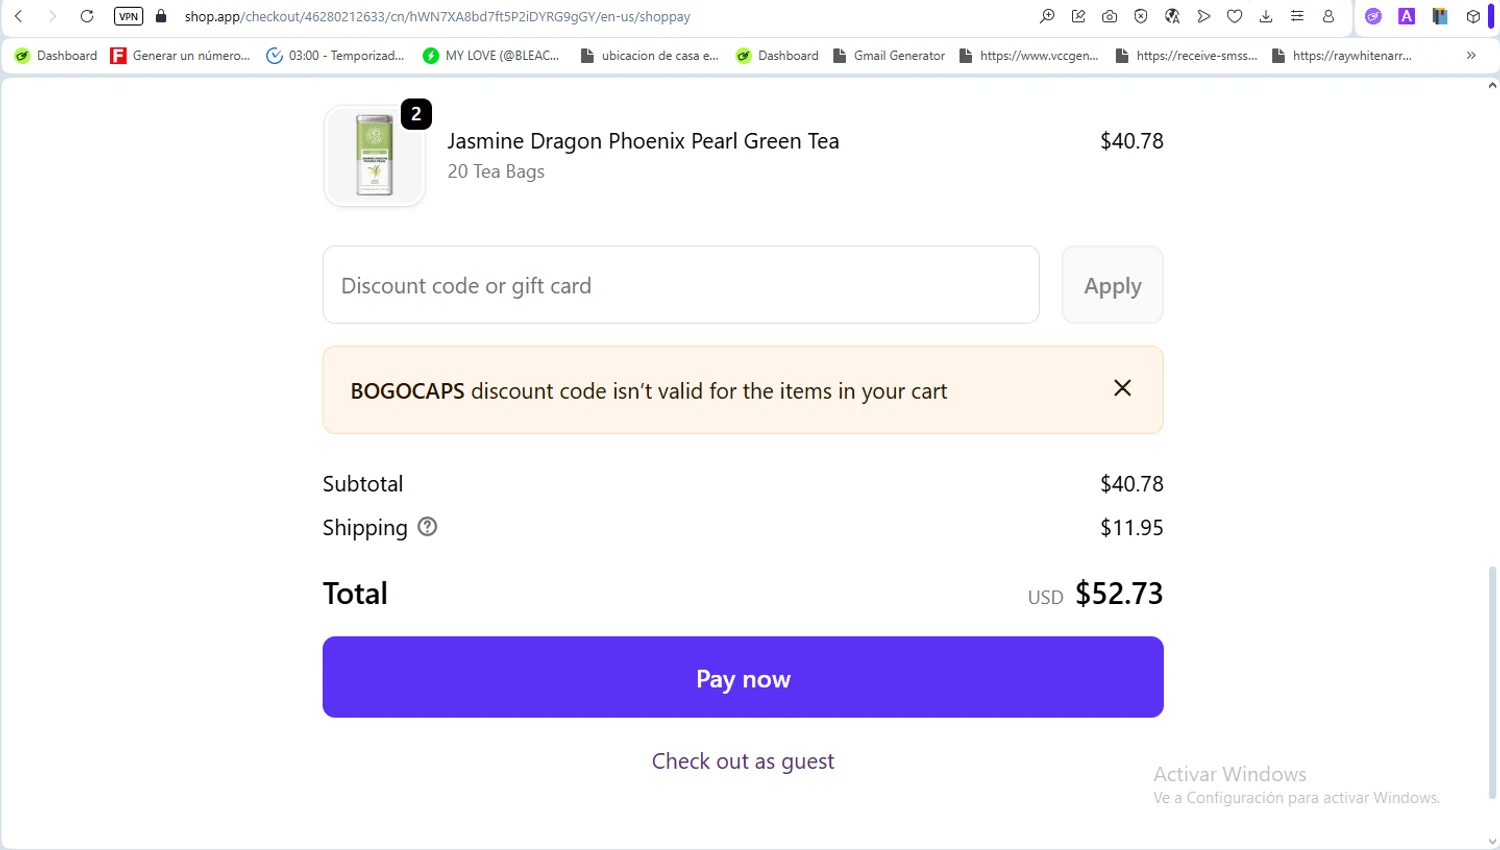Image resolution: width=1500 pixels, height=850 pixels.
Task: Open the ad blocker shield icon
Action: tap(1141, 16)
